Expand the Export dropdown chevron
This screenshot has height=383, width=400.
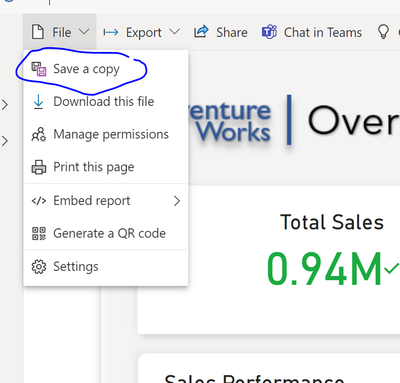point(174,32)
